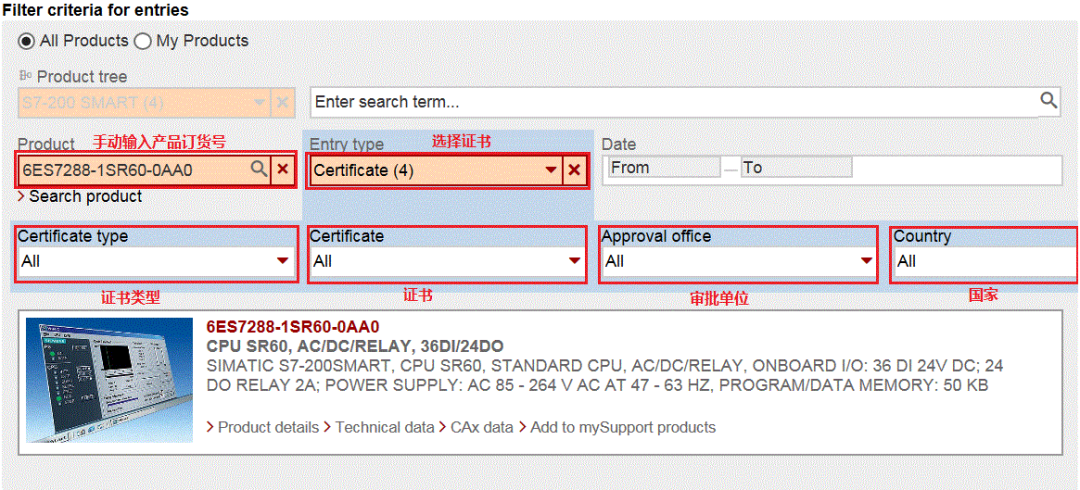This screenshot has height=490, width=1080.
Task: Clear the Entry type filter with red X
Action: coord(574,170)
